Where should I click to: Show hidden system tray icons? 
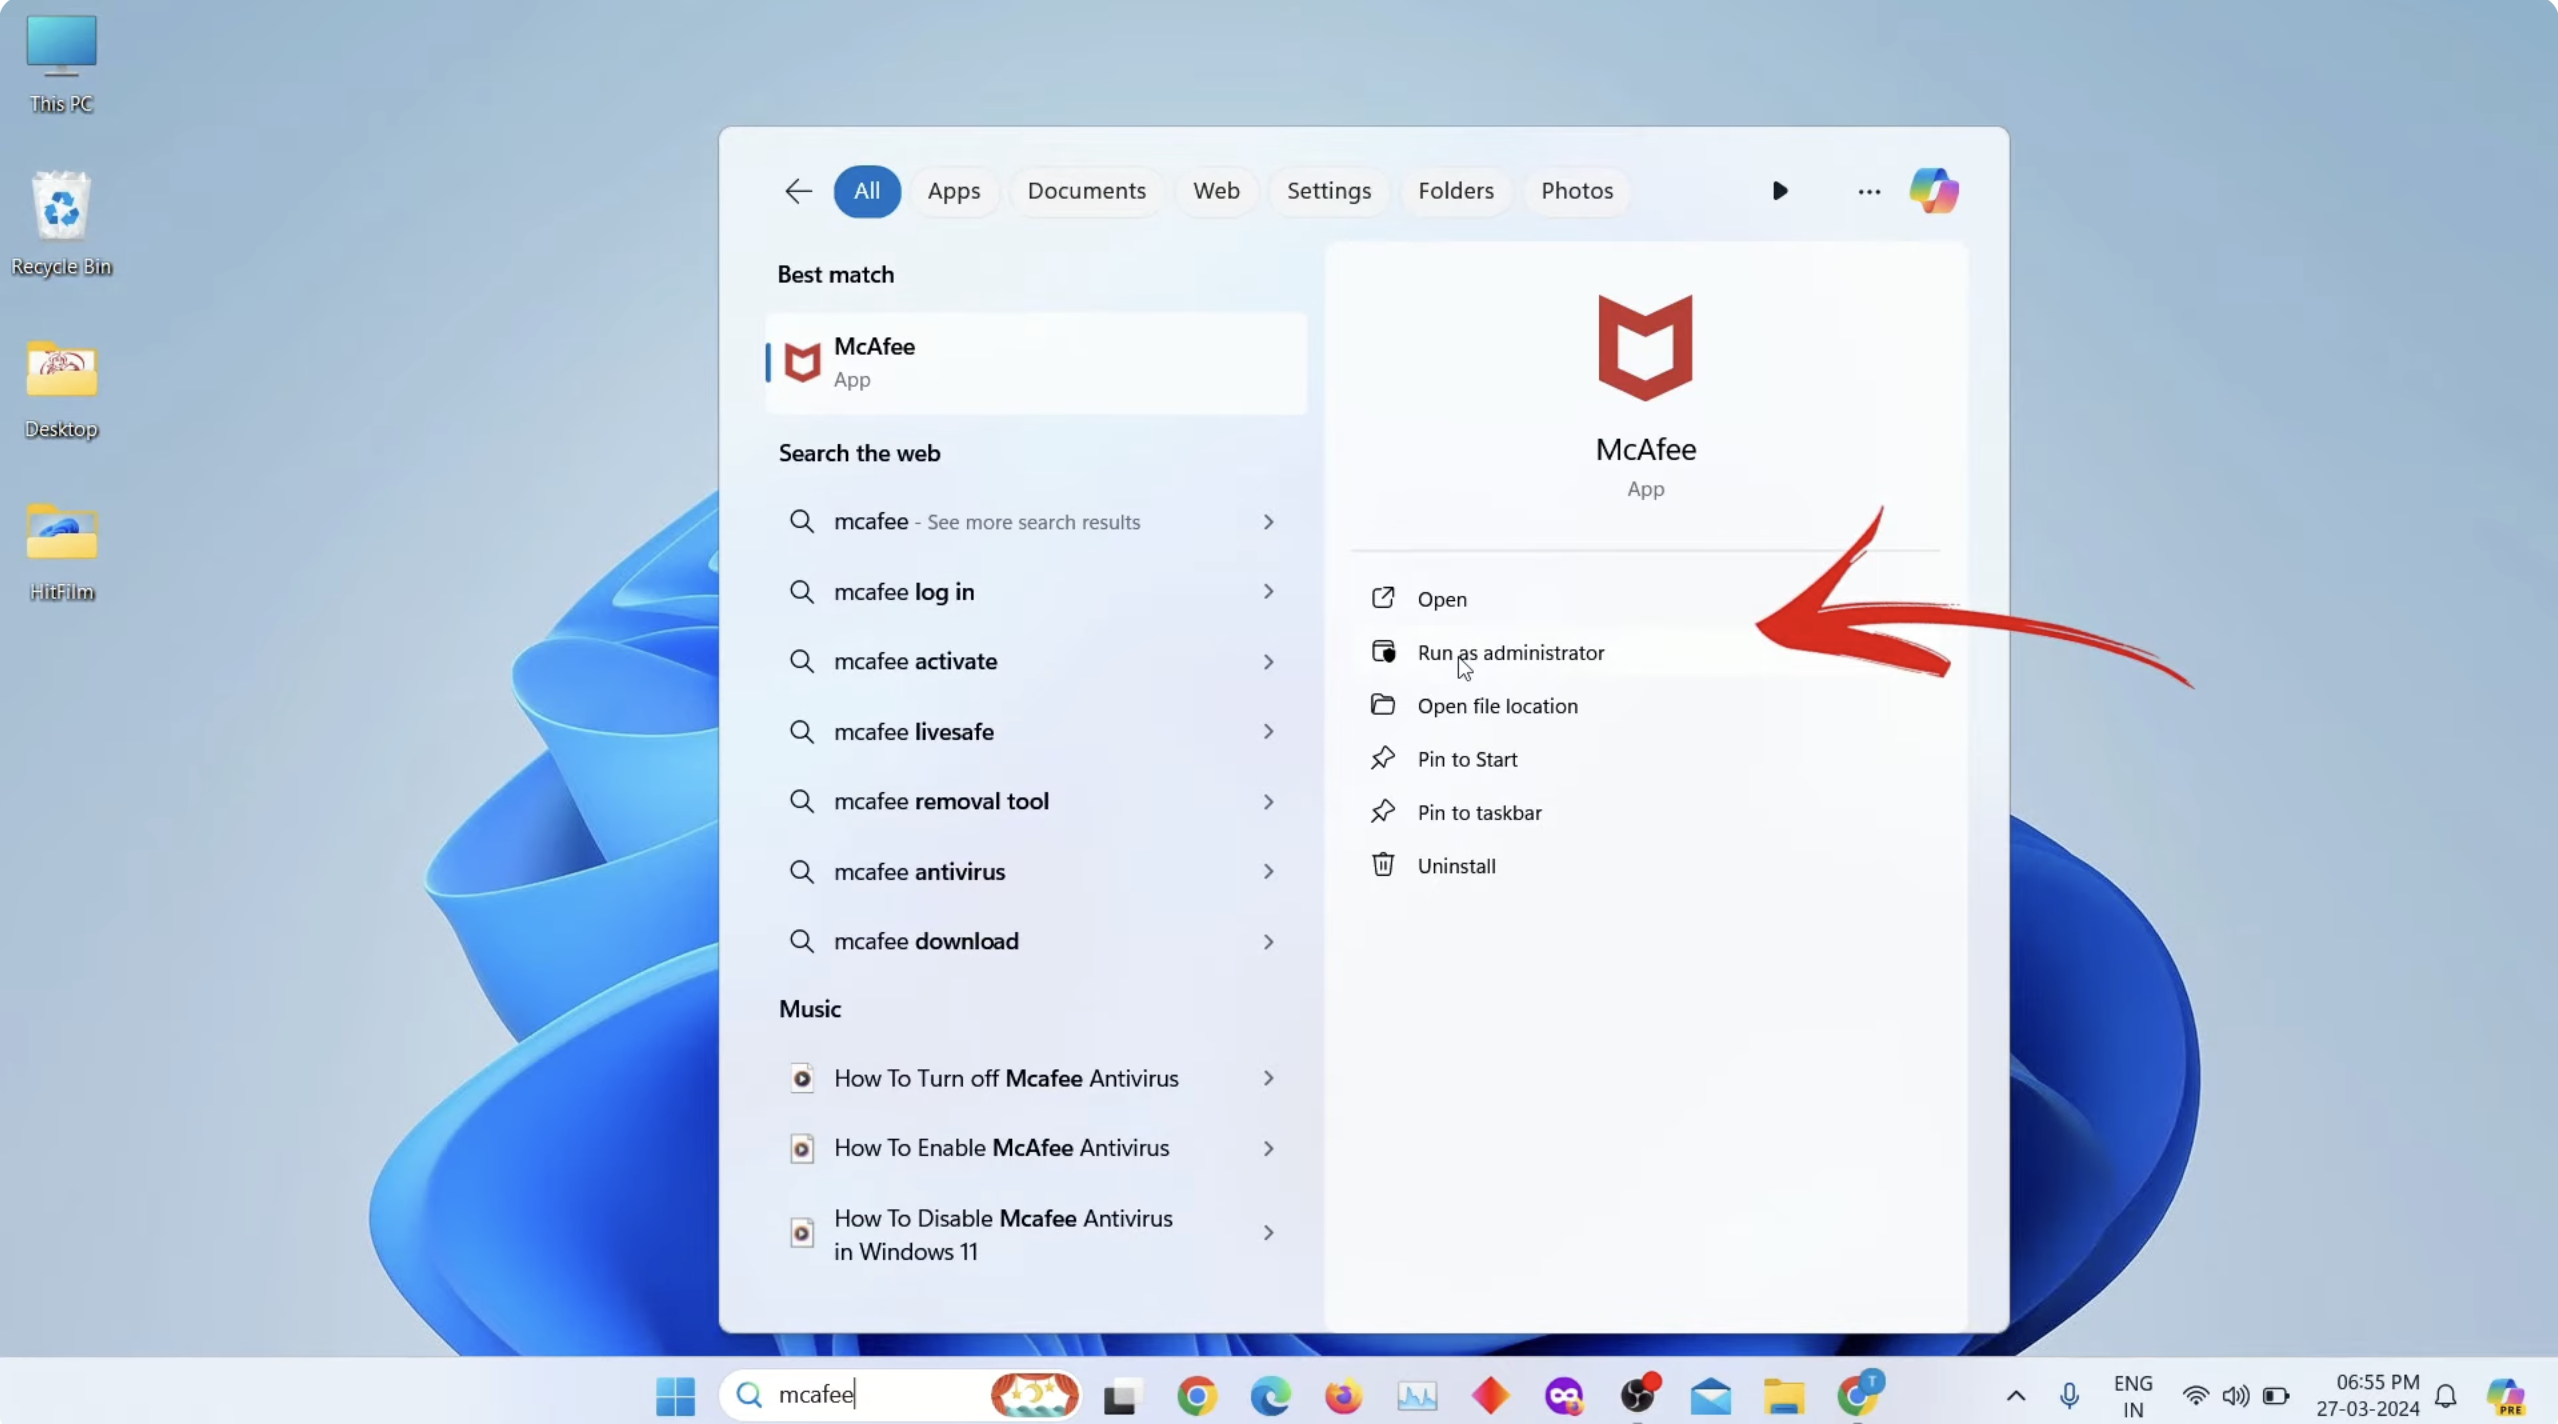tap(2015, 1395)
